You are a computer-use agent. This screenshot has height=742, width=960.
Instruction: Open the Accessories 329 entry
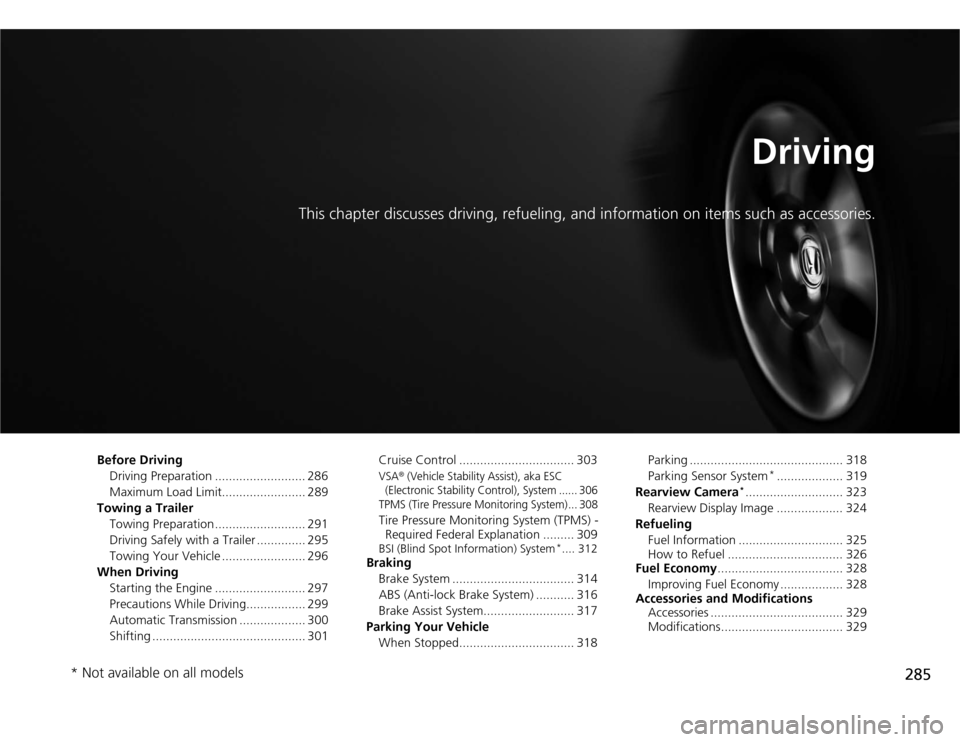757,612
